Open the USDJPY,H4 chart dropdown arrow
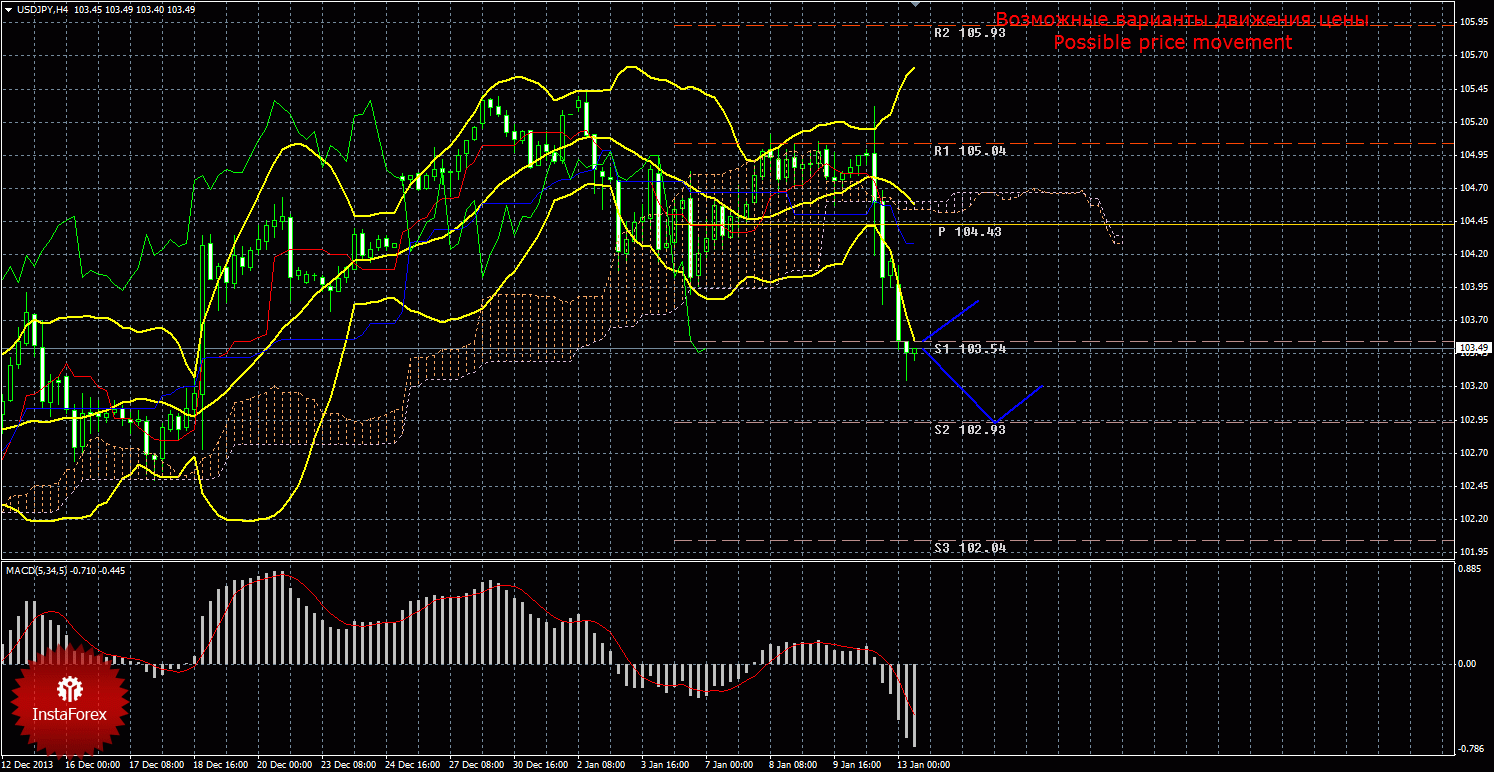1494x772 pixels. (8, 9)
